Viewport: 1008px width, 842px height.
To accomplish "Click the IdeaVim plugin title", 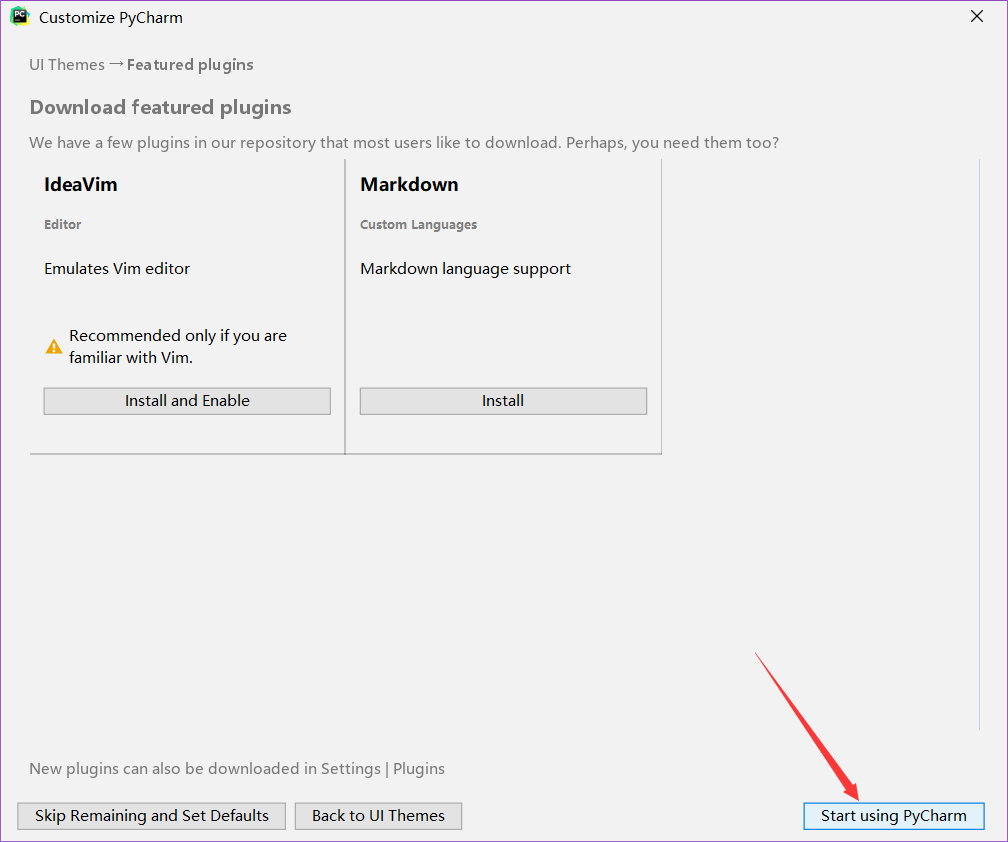I will (x=81, y=184).
